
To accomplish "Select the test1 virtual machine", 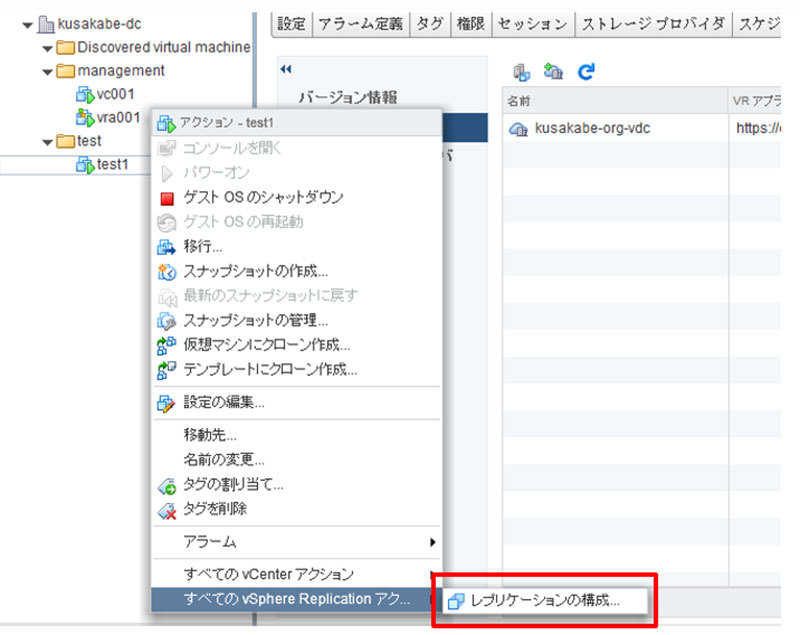I will tap(112, 165).
